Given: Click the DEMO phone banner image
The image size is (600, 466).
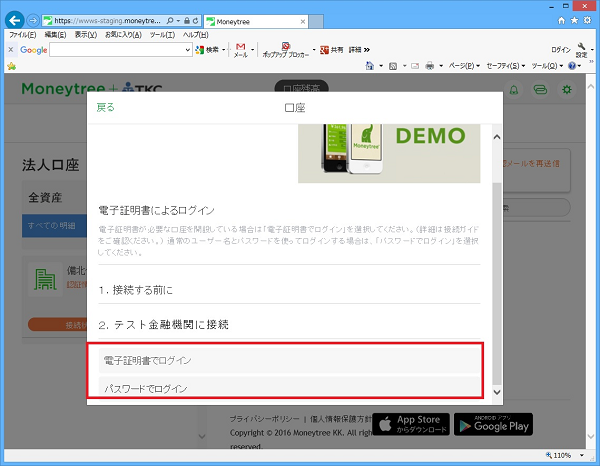Looking at the screenshot, I should (x=389, y=153).
